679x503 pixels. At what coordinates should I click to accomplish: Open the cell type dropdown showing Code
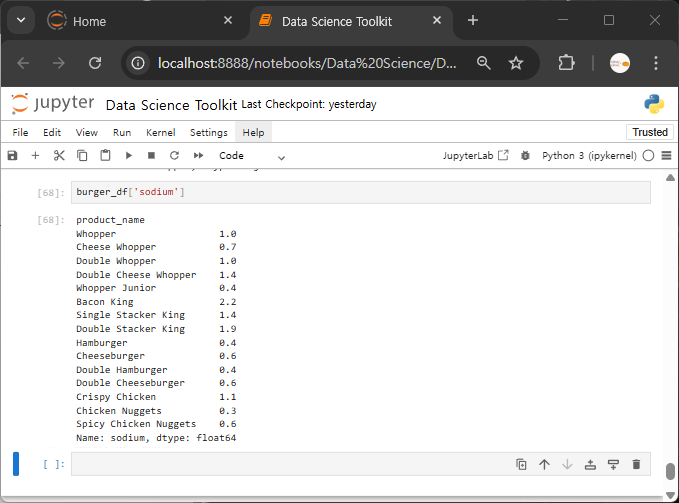[x=252, y=156]
